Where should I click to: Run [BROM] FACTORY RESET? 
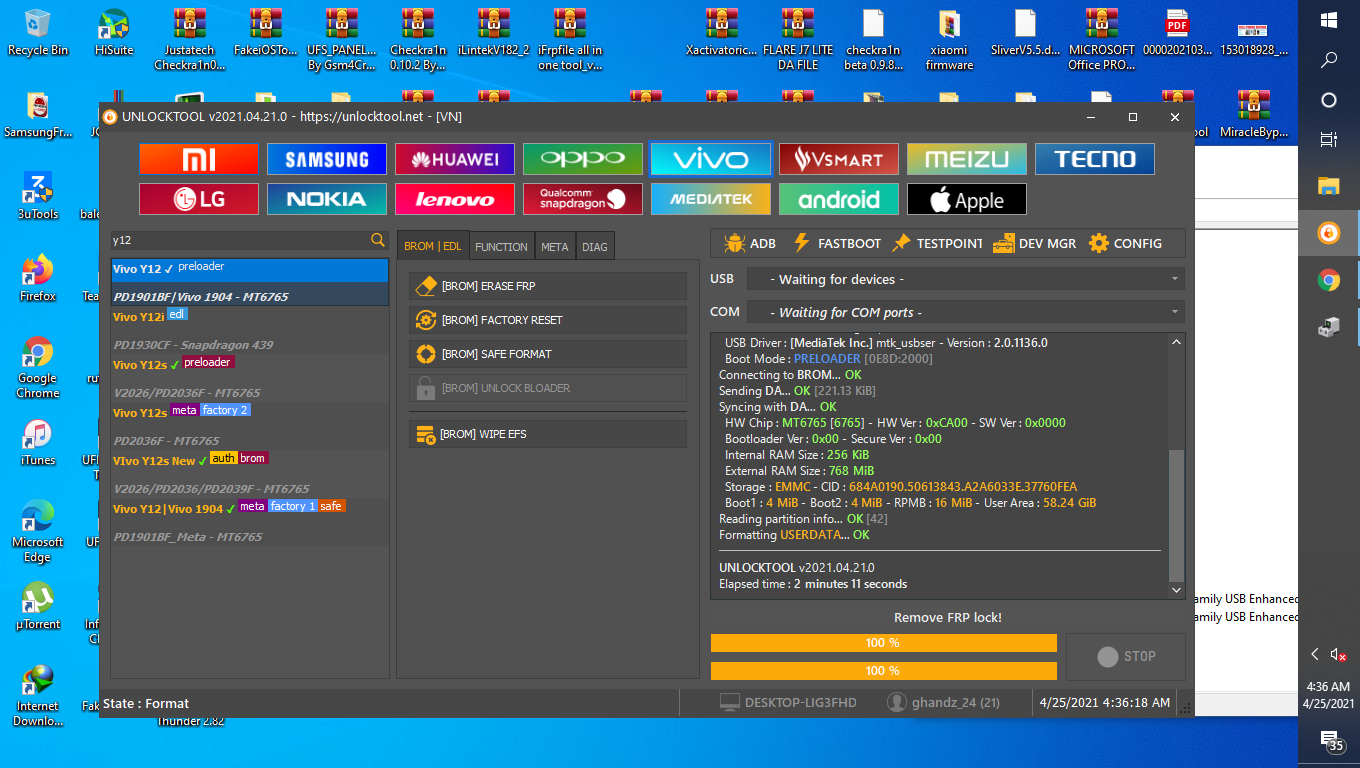(x=548, y=320)
